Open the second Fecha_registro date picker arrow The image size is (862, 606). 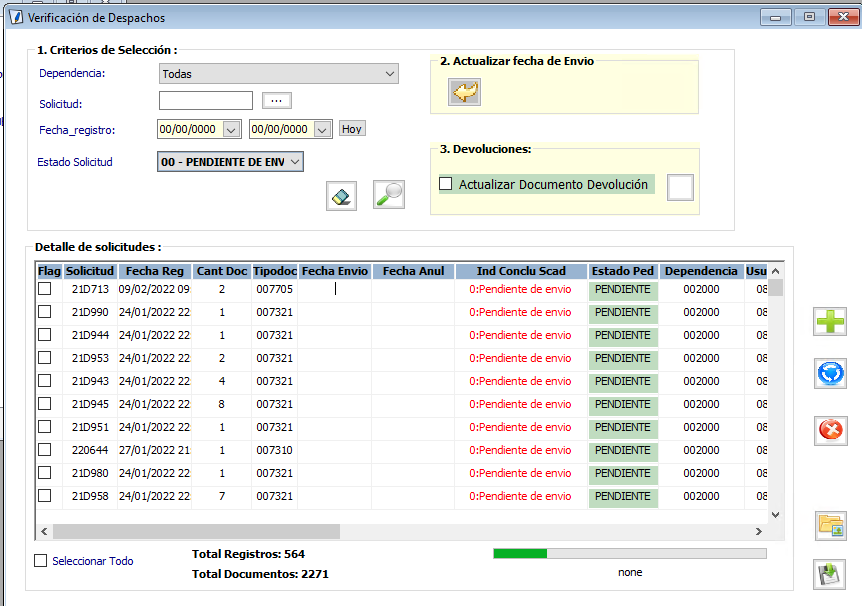323,130
